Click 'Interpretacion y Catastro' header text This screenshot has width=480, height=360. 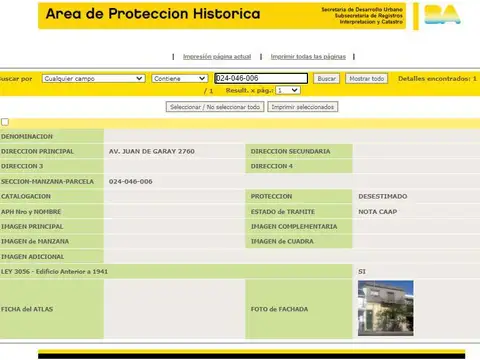(x=371, y=22)
